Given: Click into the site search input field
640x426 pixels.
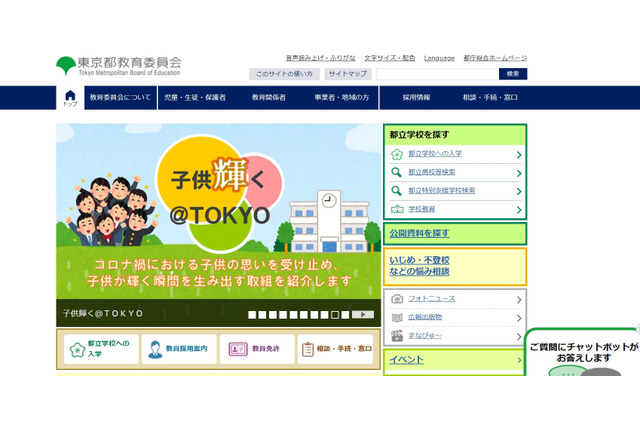Looking at the screenshot, I should click(x=437, y=74).
